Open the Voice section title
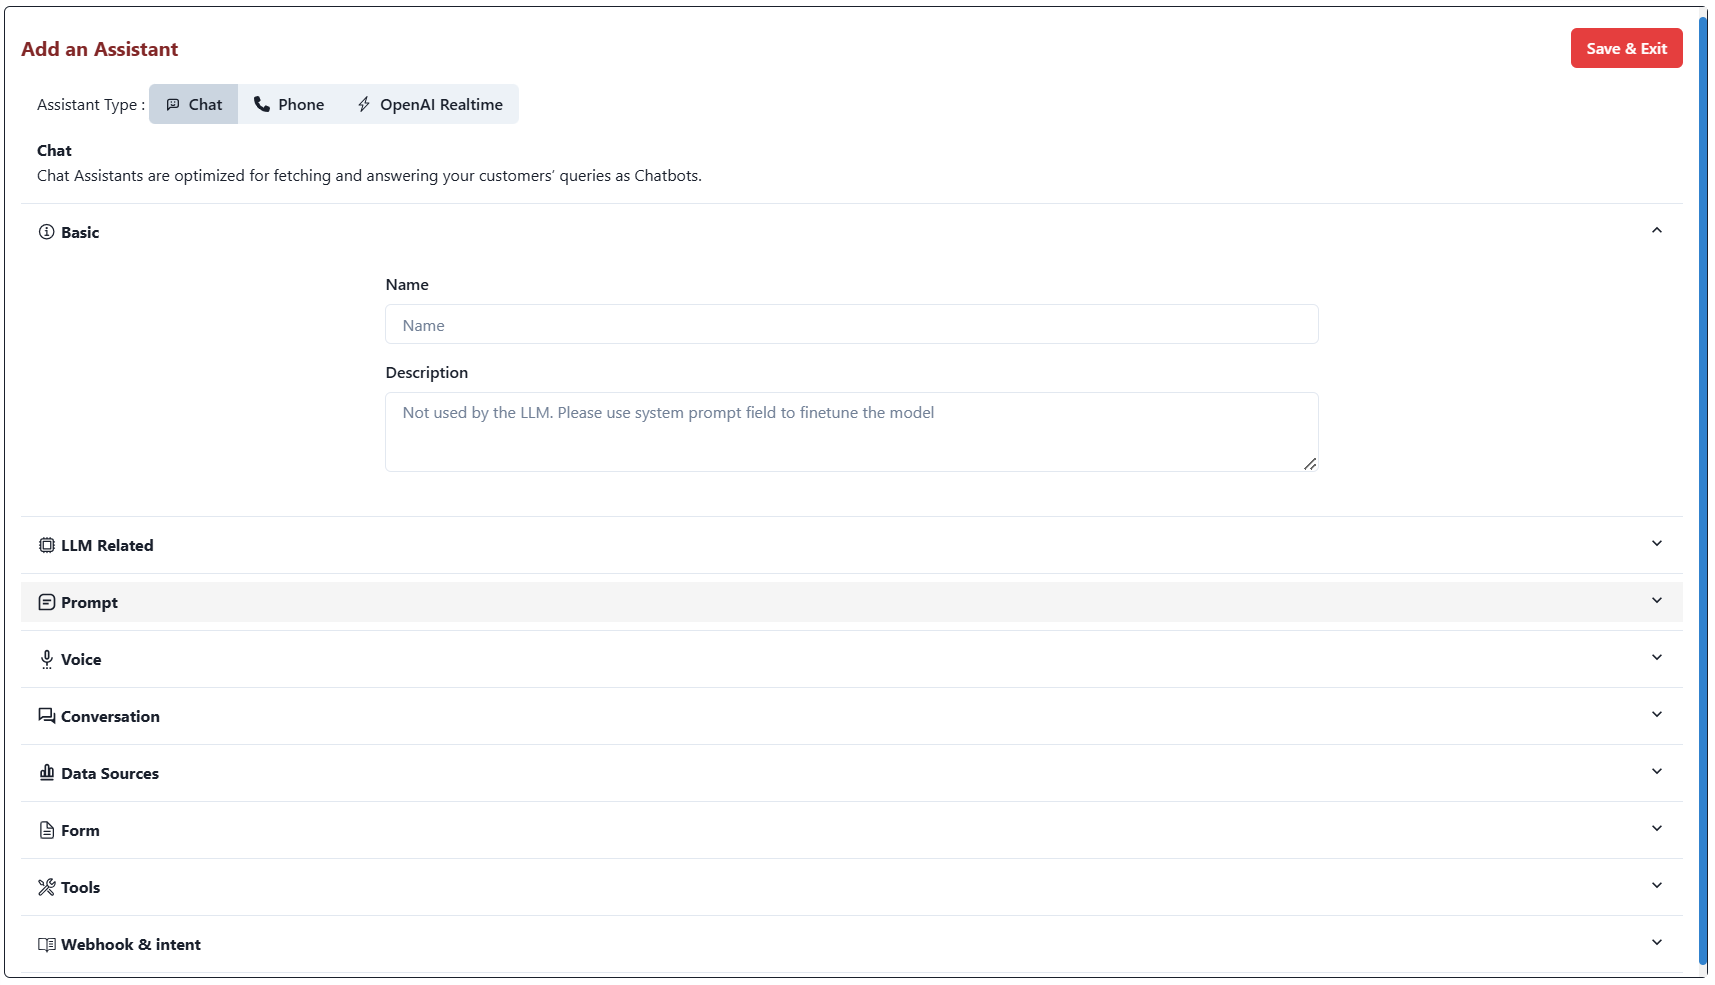 click(81, 659)
